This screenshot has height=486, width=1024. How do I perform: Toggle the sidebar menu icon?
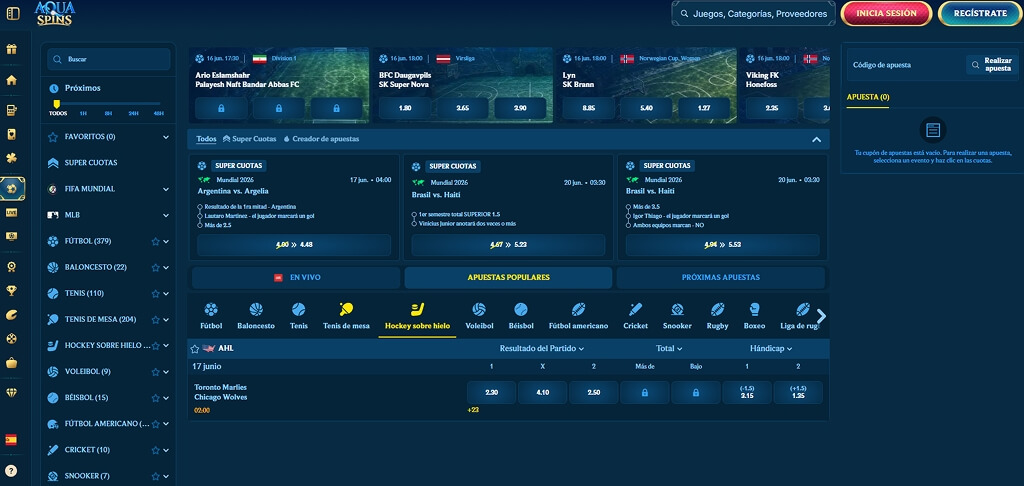point(12,13)
